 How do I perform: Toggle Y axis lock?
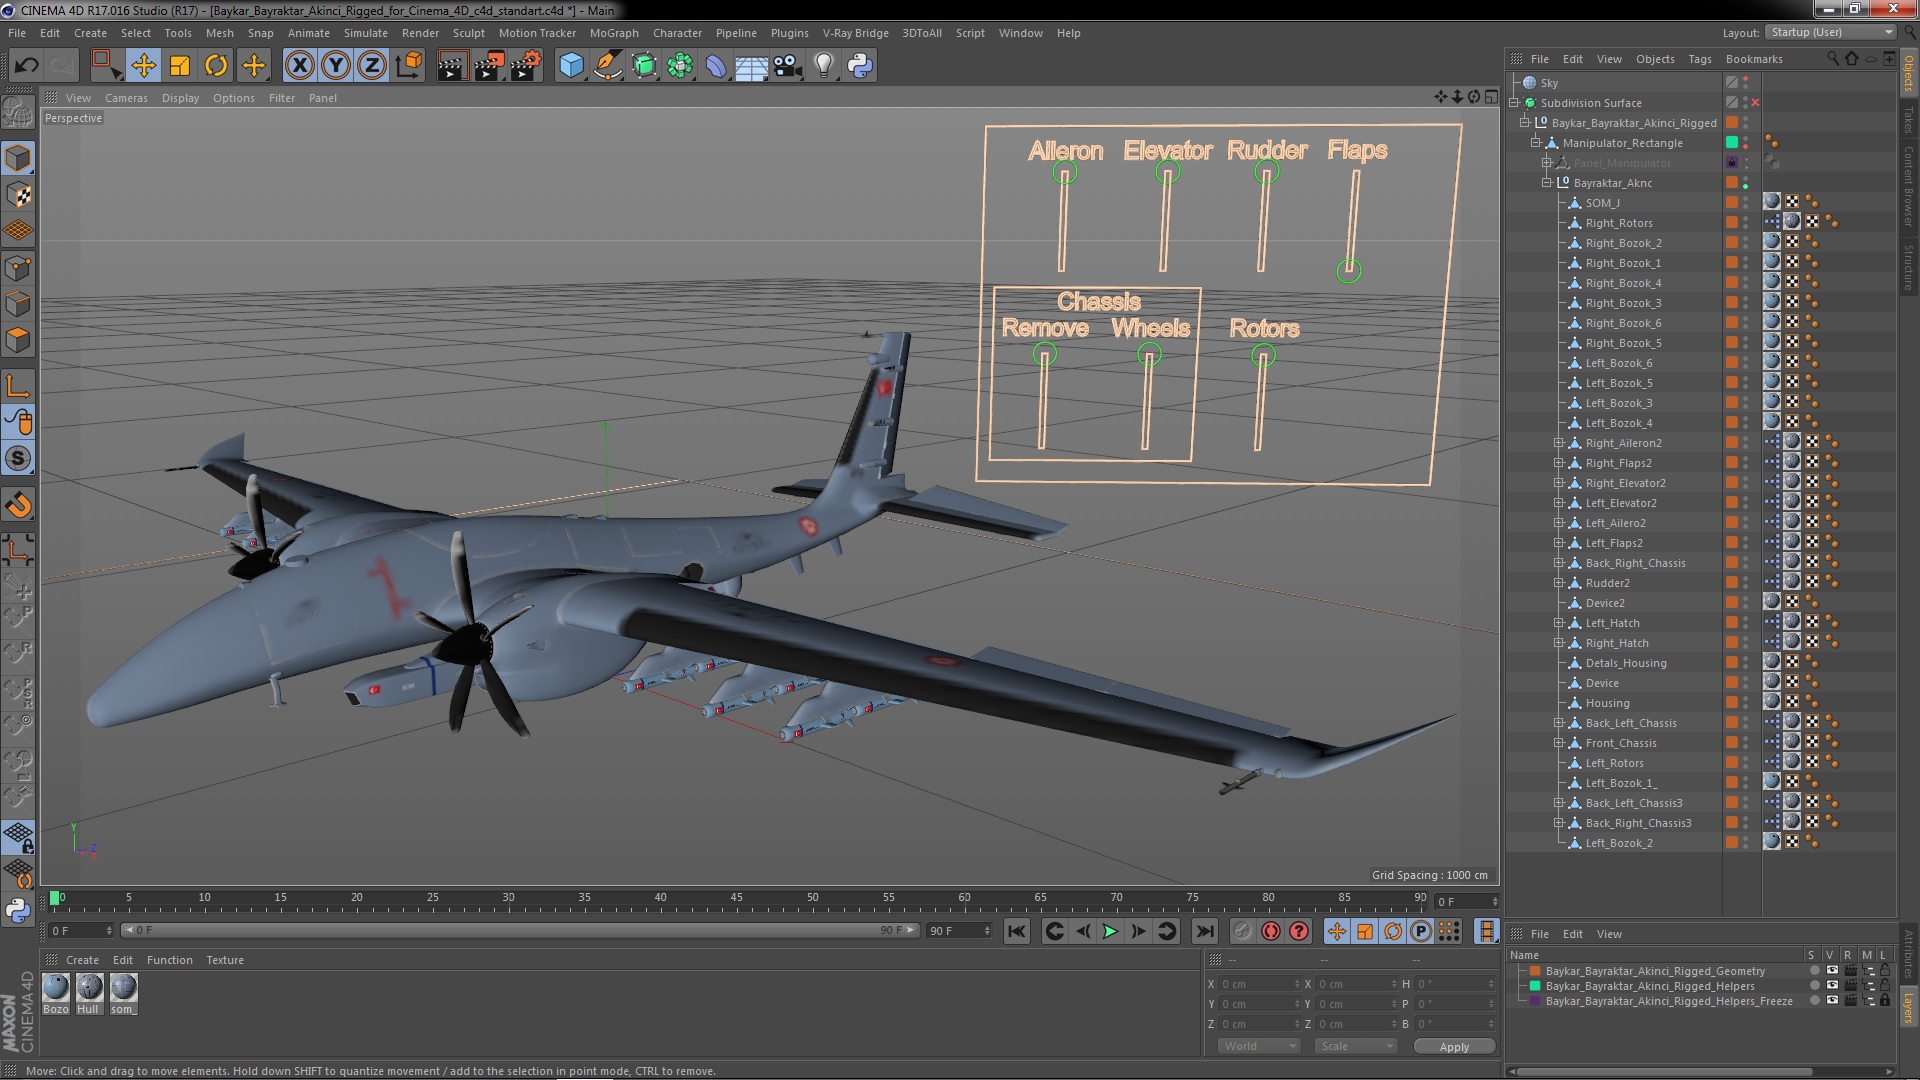tap(336, 66)
